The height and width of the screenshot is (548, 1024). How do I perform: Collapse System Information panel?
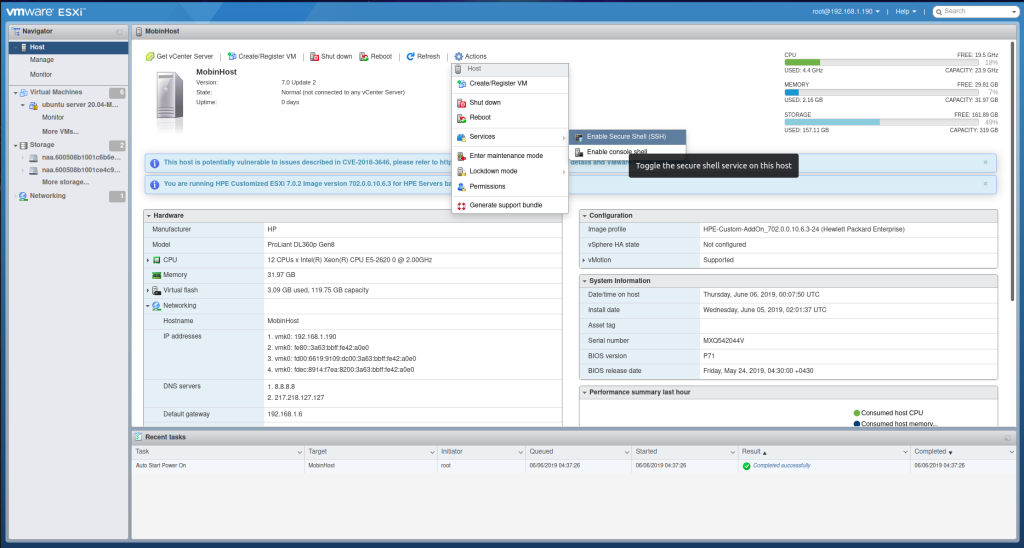click(584, 281)
